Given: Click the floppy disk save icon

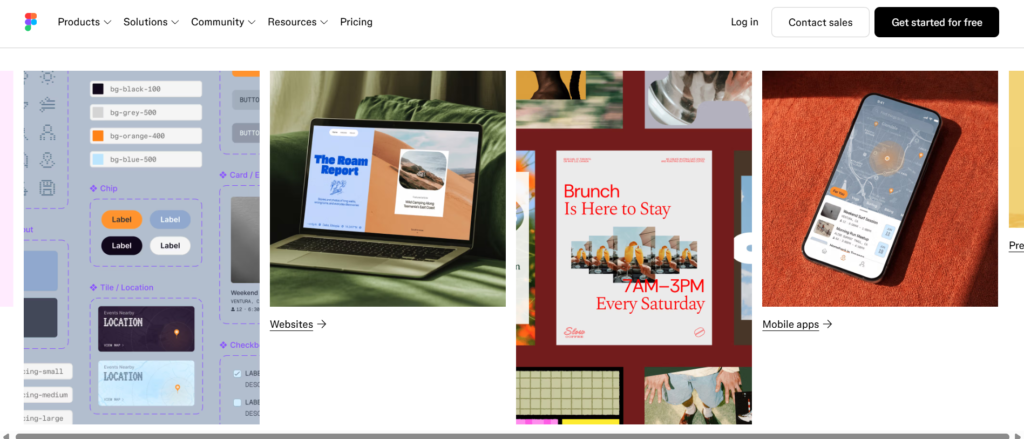Looking at the screenshot, I should (47, 188).
